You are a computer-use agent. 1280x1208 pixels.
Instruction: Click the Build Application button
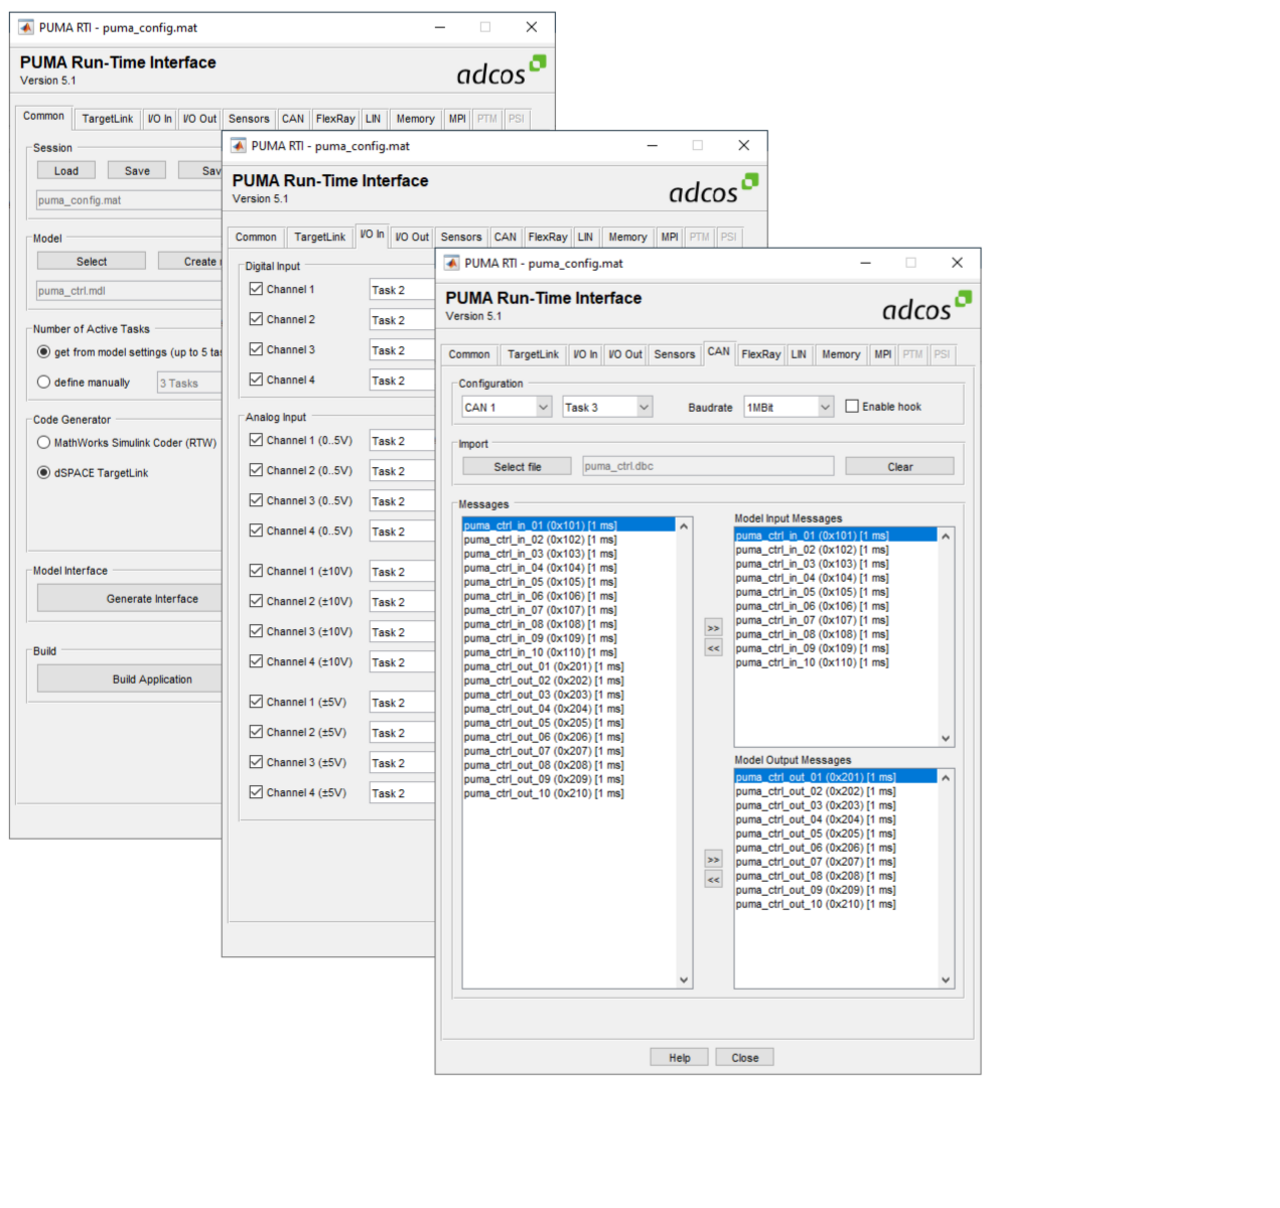point(128,678)
